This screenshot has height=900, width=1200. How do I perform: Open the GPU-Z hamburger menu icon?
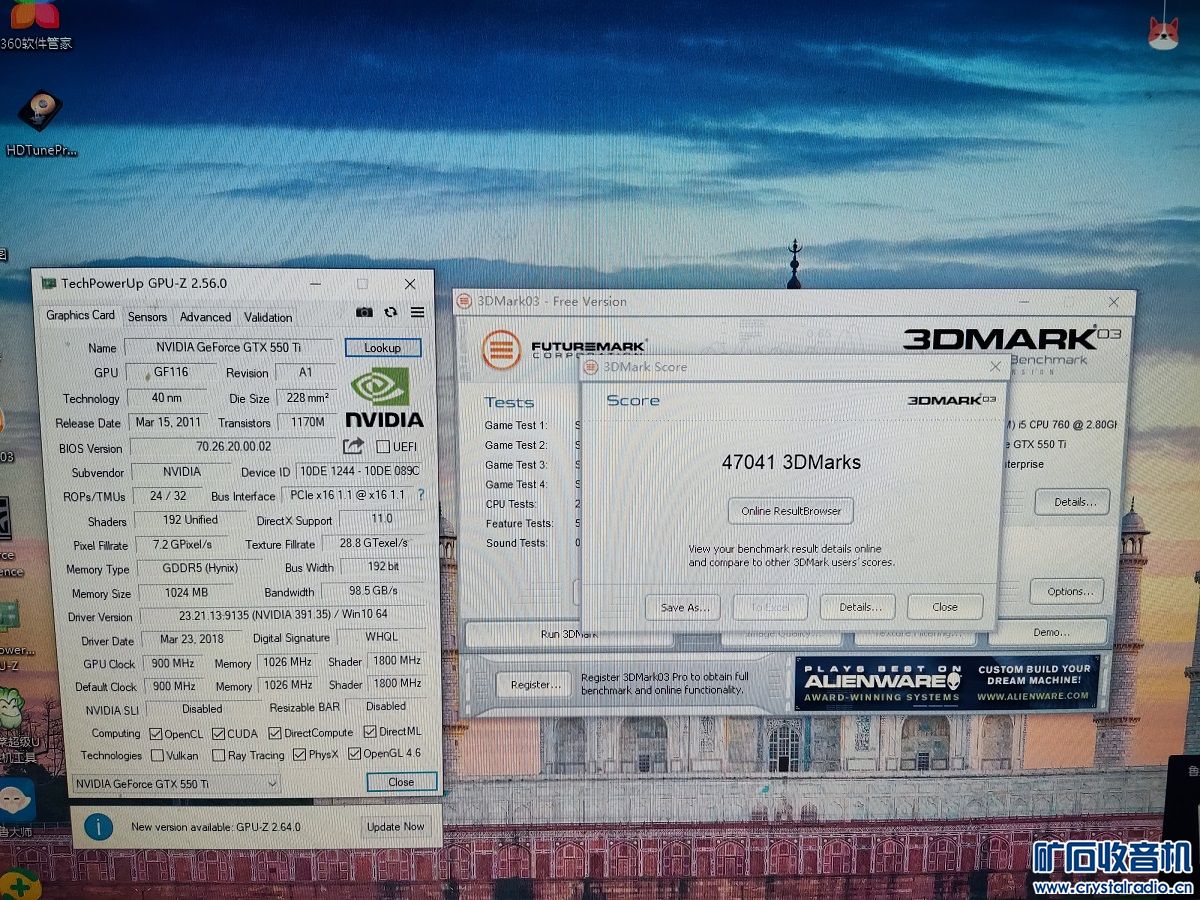coord(417,312)
